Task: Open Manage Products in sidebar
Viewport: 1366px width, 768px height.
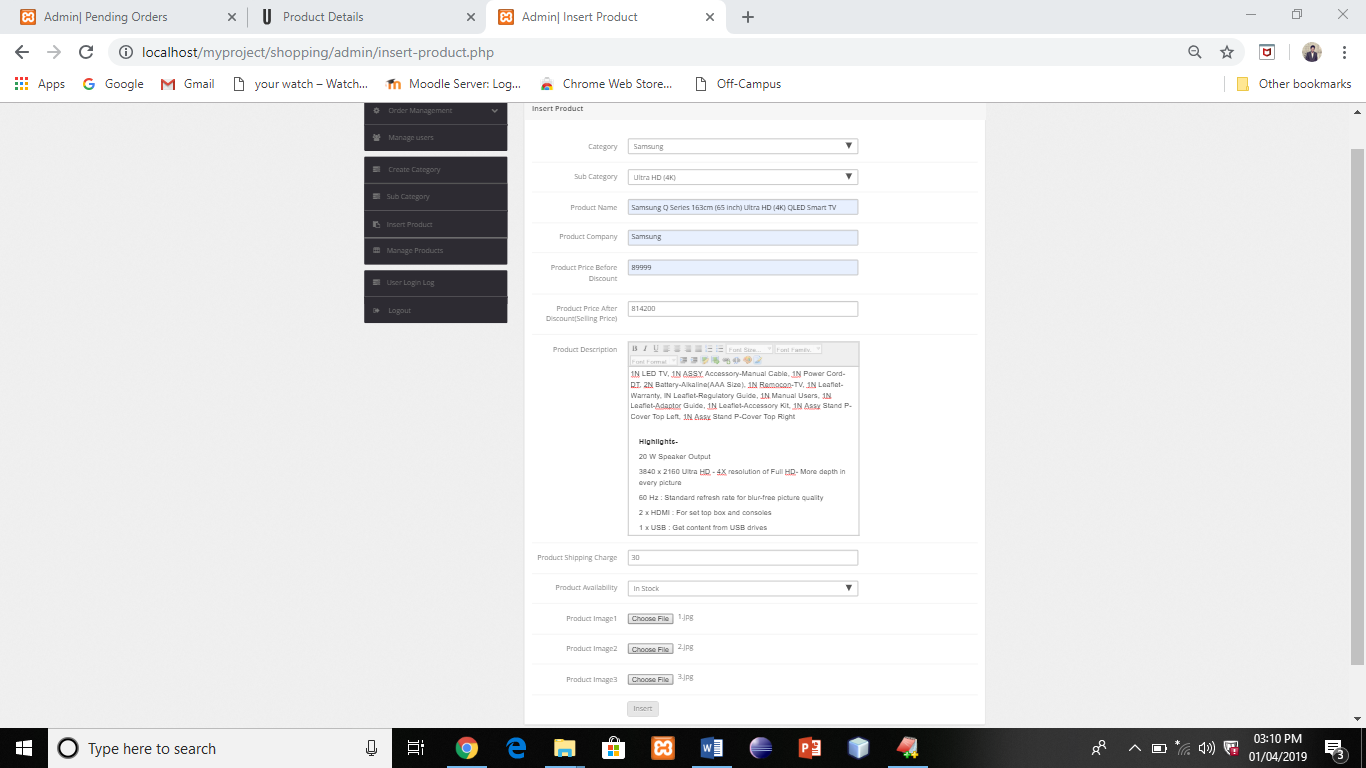Action: pyautogui.click(x=435, y=251)
